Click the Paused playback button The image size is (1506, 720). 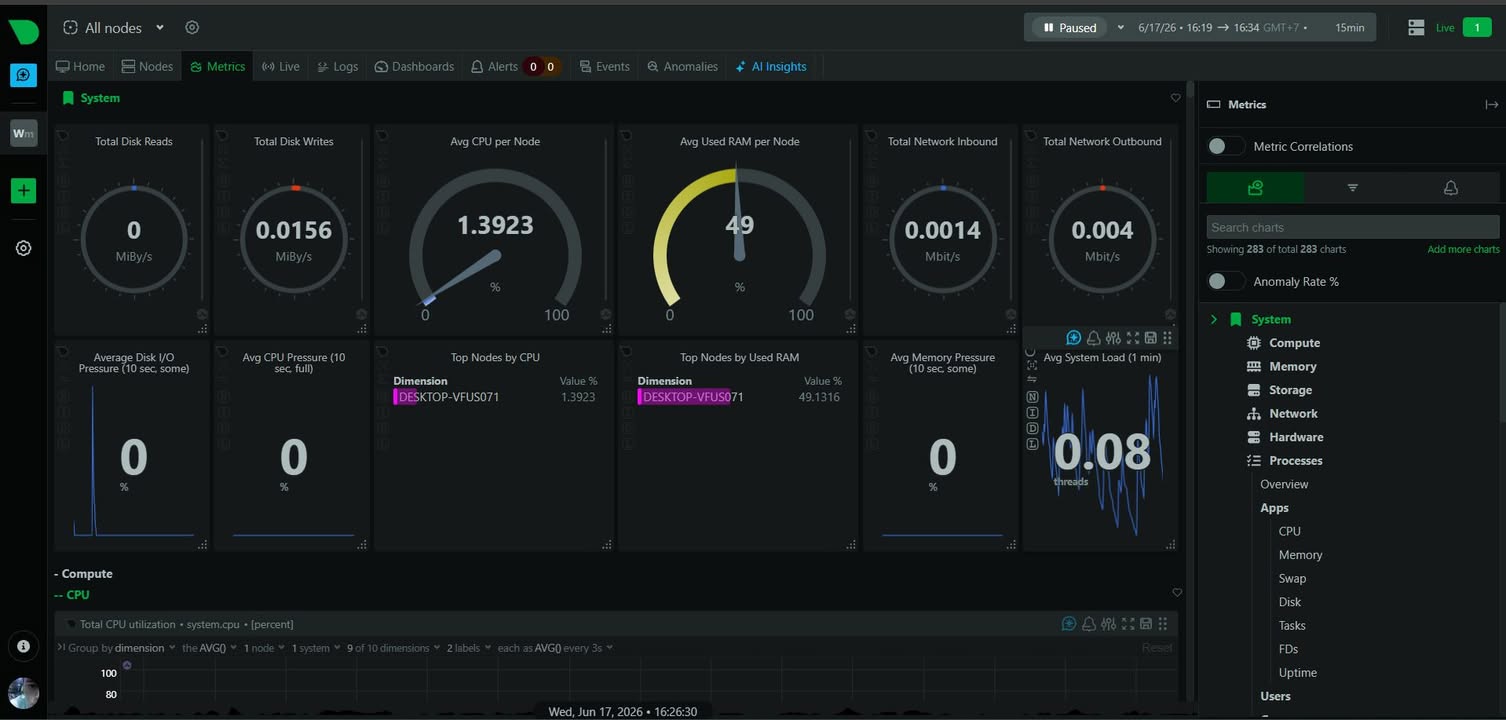[x=1070, y=28]
